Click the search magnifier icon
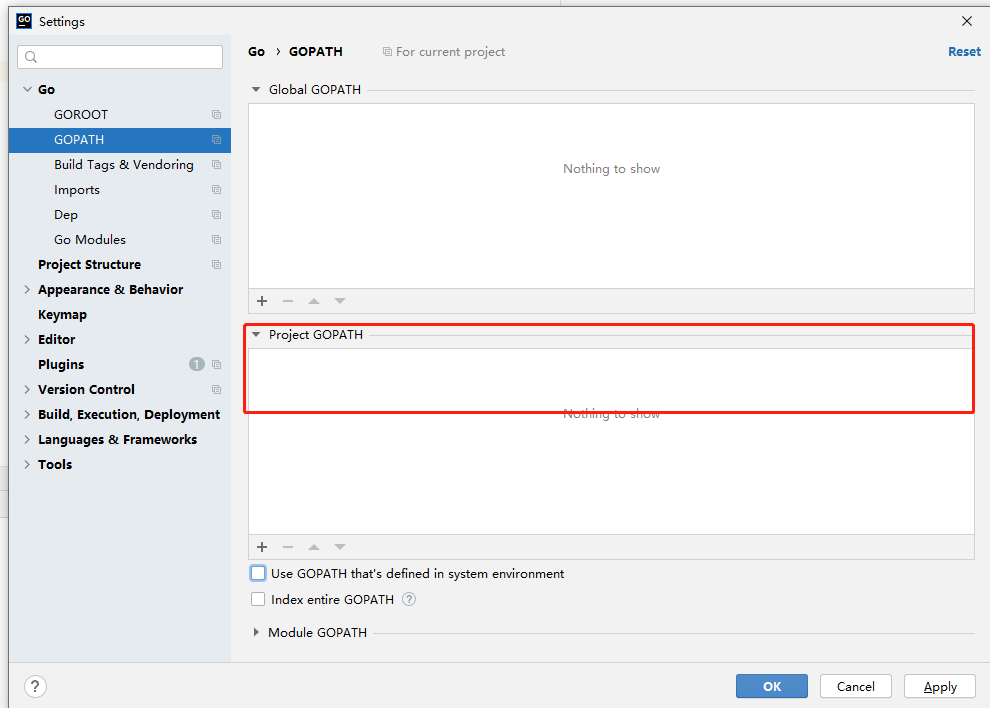The width and height of the screenshot is (990, 708). 31,57
